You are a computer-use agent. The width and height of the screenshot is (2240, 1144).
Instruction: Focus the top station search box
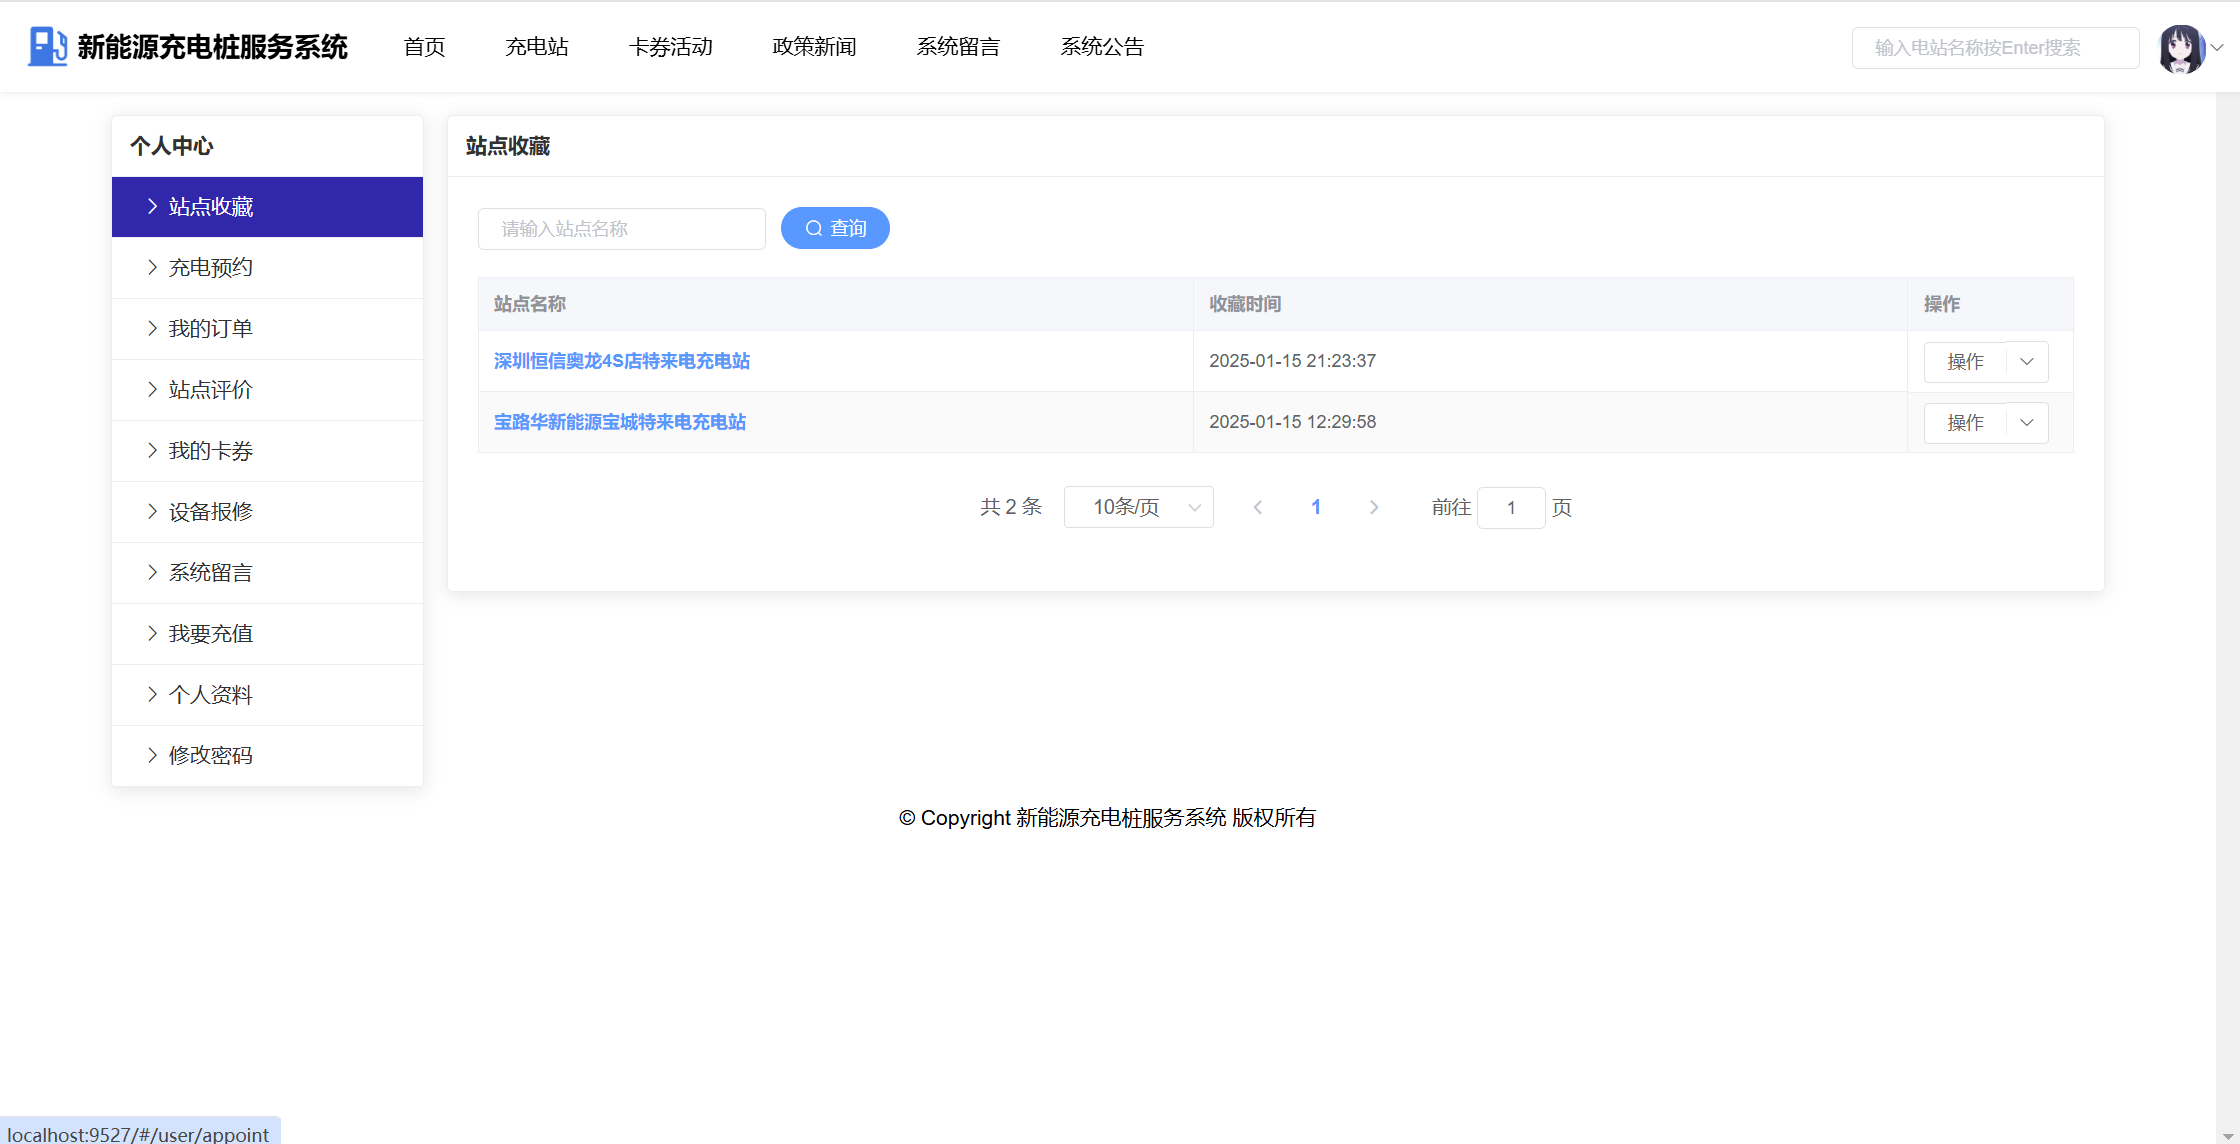1994,48
